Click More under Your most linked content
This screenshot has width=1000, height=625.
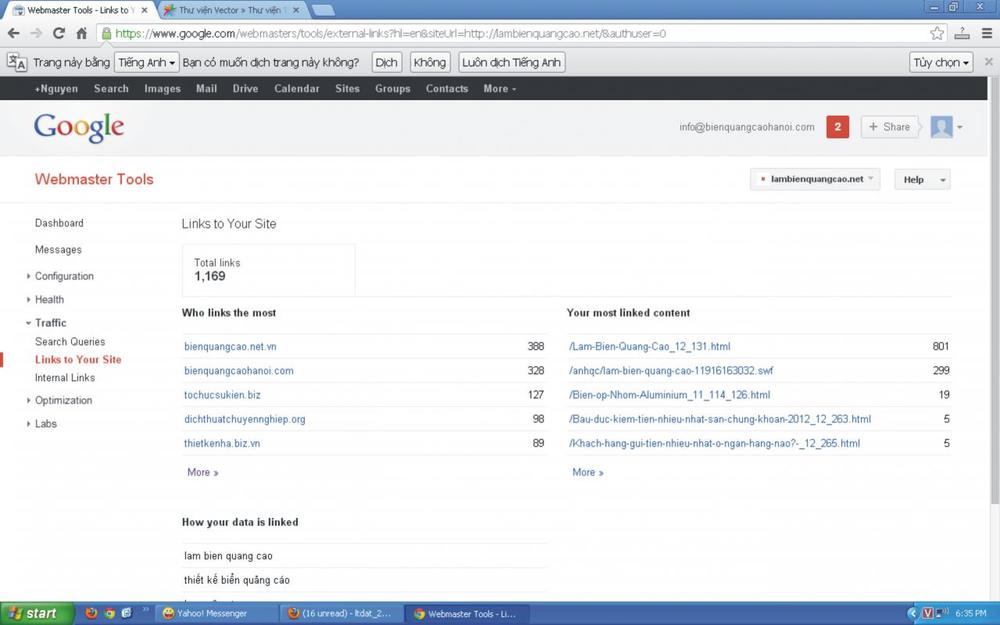(x=588, y=473)
